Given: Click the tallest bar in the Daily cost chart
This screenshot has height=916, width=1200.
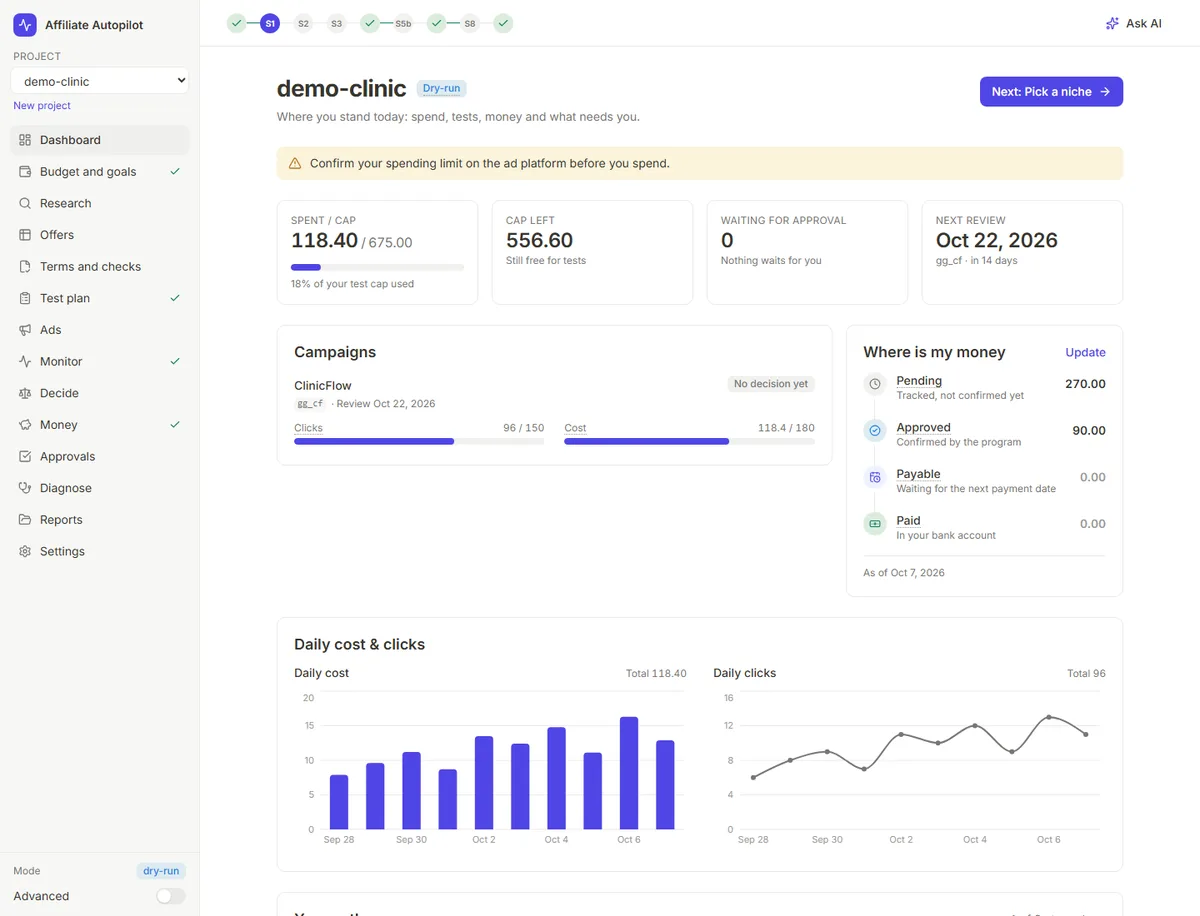Looking at the screenshot, I should (629, 773).
